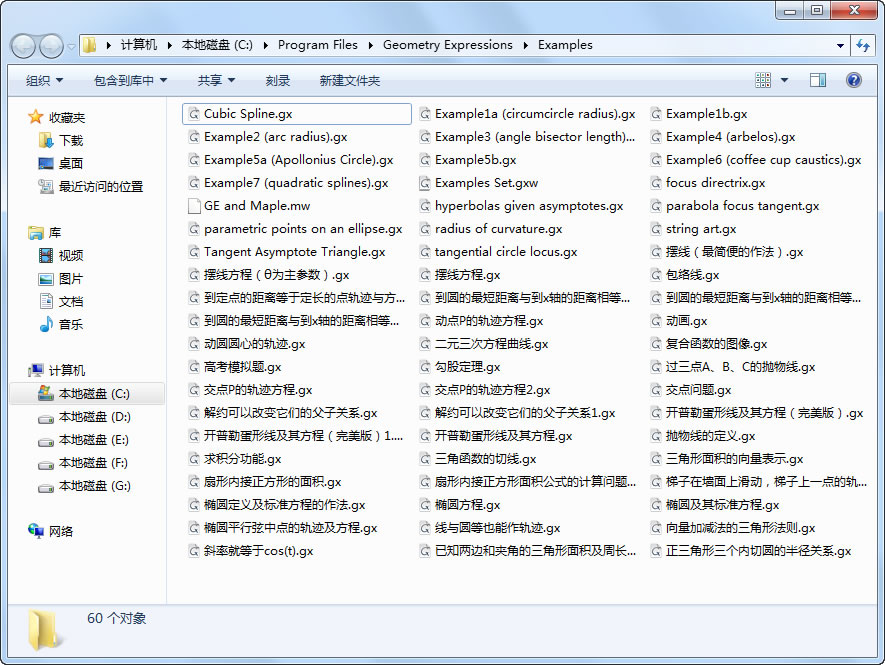
Task: Open Help with the question mark icon
Action: (x=853, y=80)
